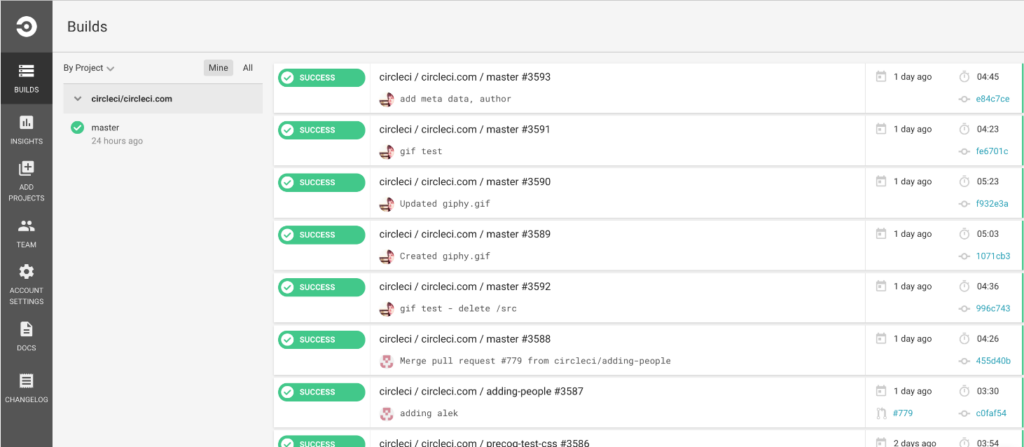
Task: Click commit icon beside e84c7ce
Action: tap(965, 99)
